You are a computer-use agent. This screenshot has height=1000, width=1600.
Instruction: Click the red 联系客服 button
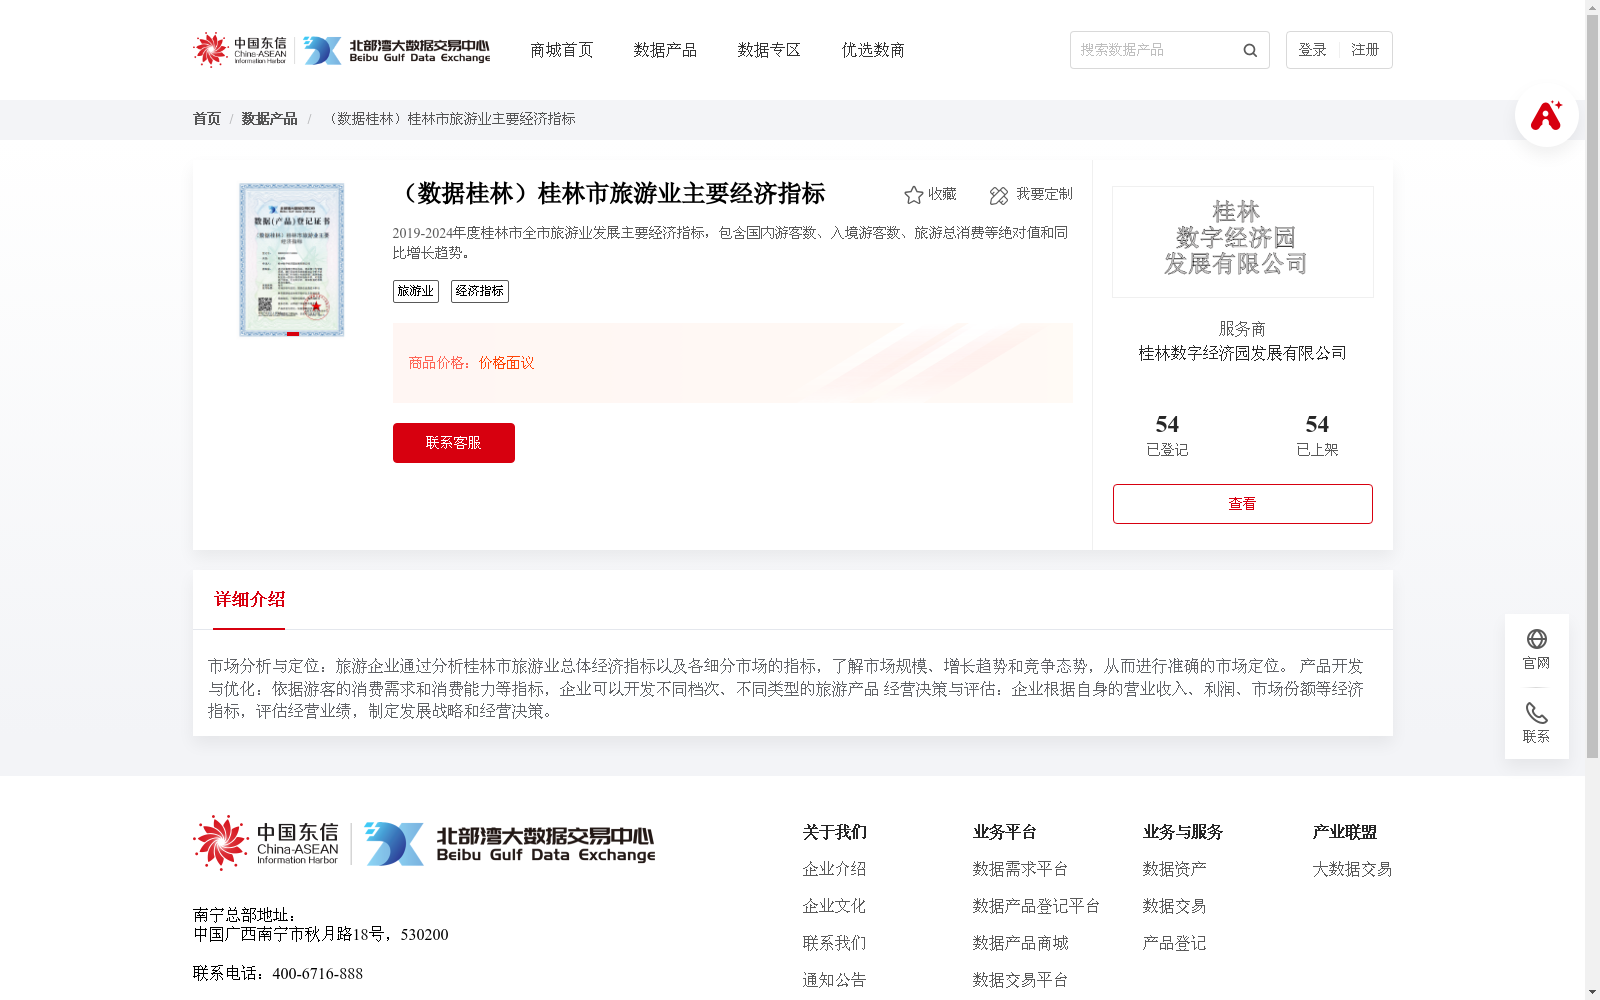pyautogui.click(x=453, y=442)
